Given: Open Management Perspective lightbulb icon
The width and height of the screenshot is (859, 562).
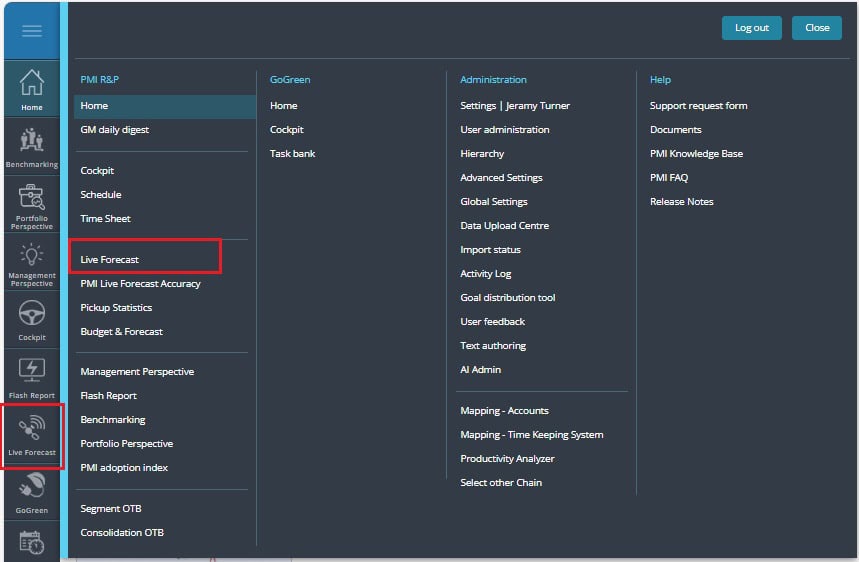Looking at the screenshot, I should click(x=32, y=264).
